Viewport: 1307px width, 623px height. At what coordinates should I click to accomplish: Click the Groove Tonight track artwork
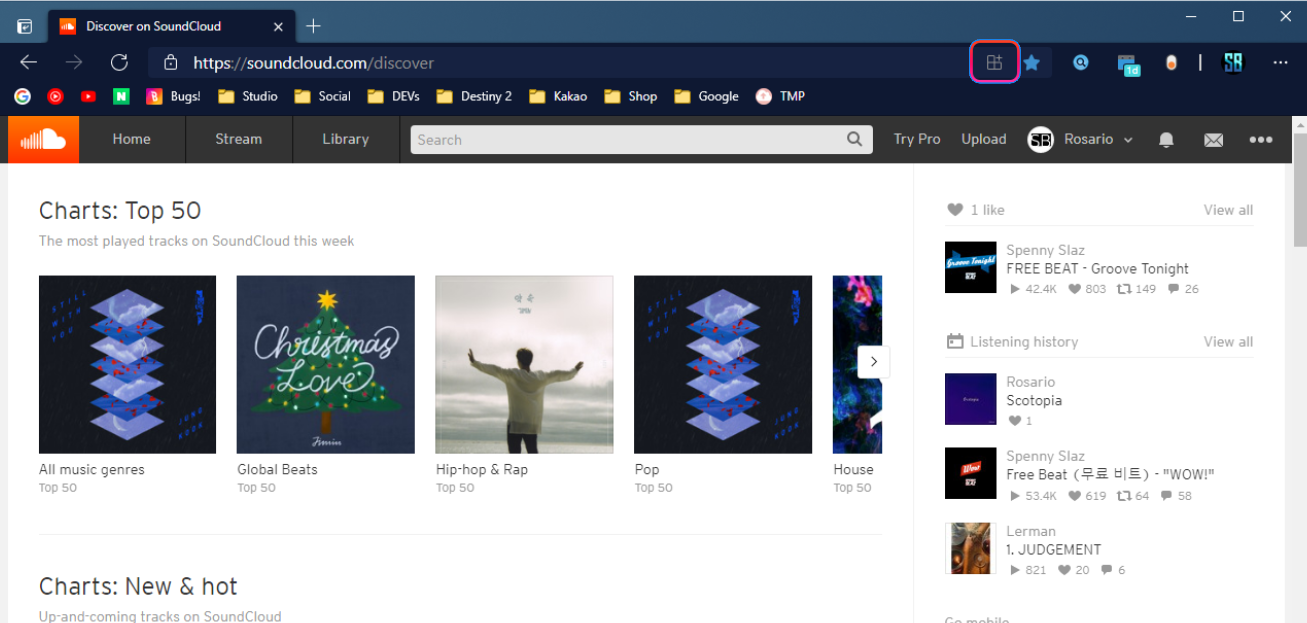970,267
